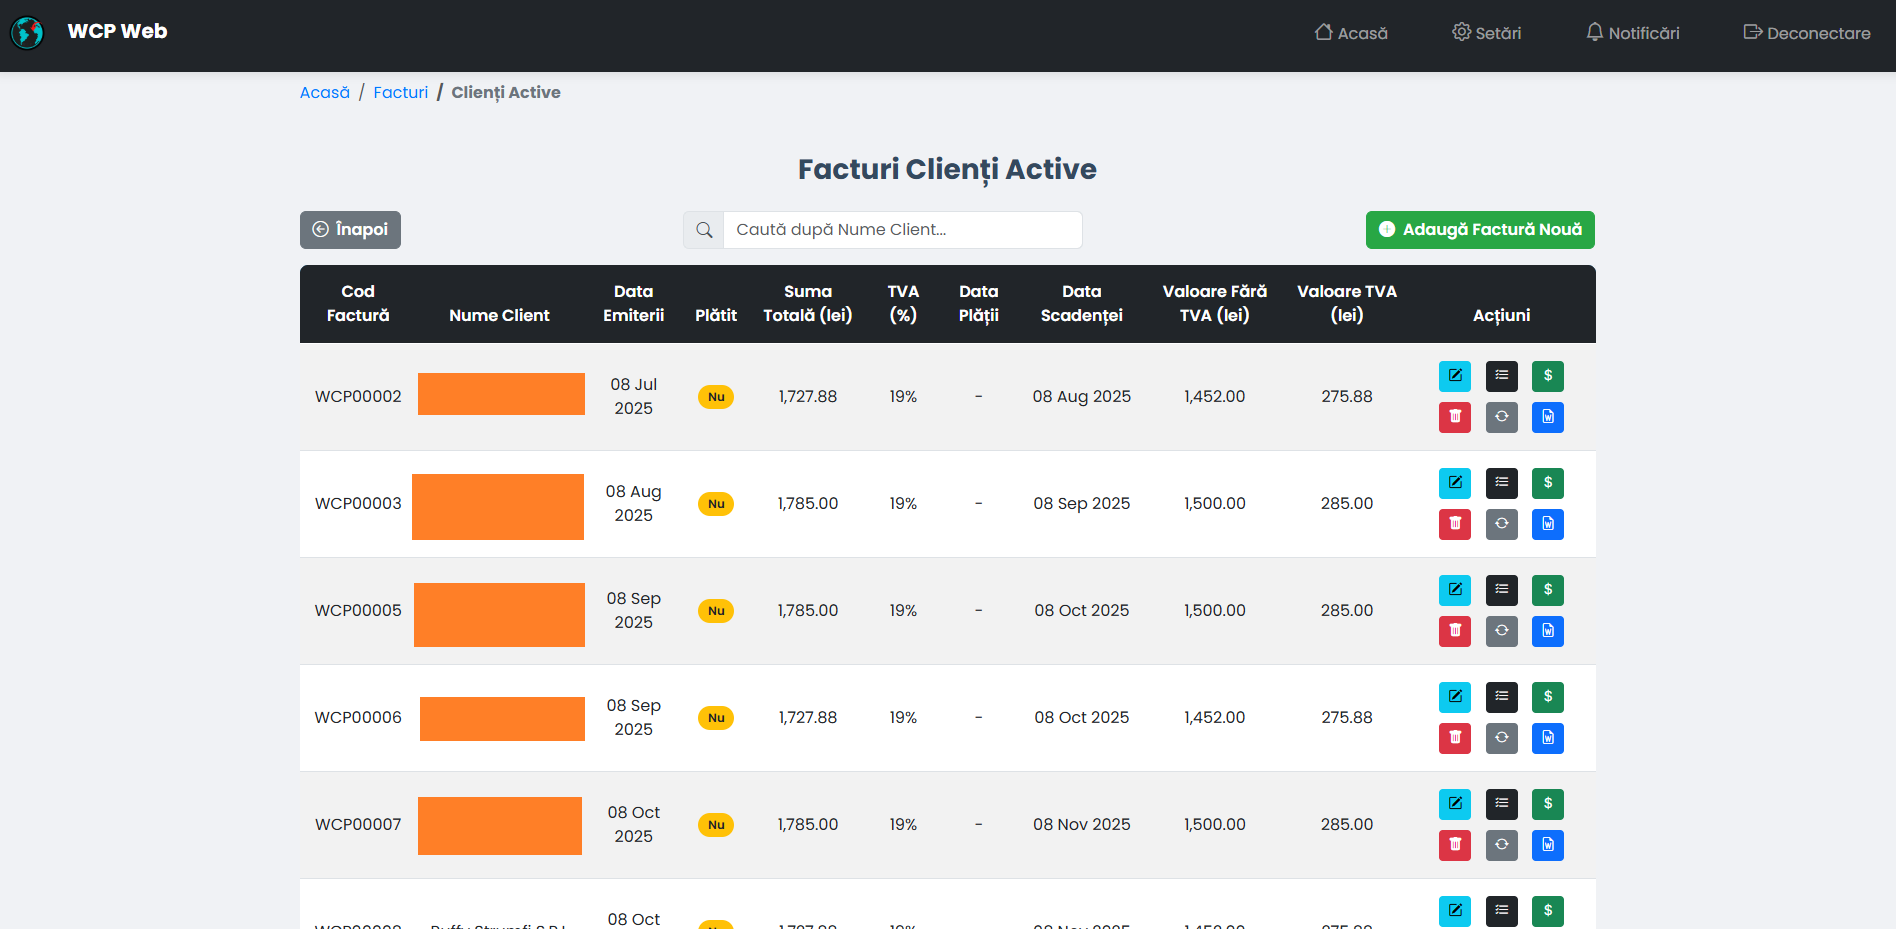The width and height of the screenshot is (1896, 929).
Task: Click the trash icon for invoice WCP00006
Action: click(1454, 738)
